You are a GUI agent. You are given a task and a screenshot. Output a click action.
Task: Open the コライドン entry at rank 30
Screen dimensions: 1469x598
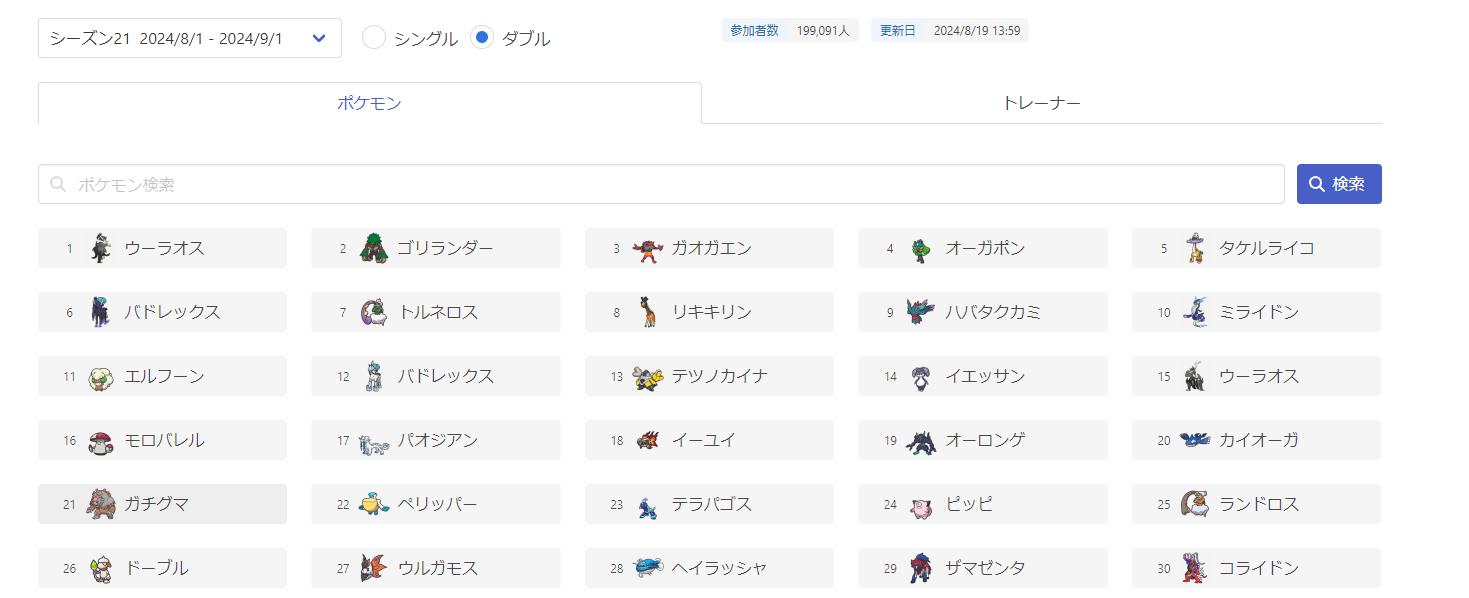pos(1256,568)
